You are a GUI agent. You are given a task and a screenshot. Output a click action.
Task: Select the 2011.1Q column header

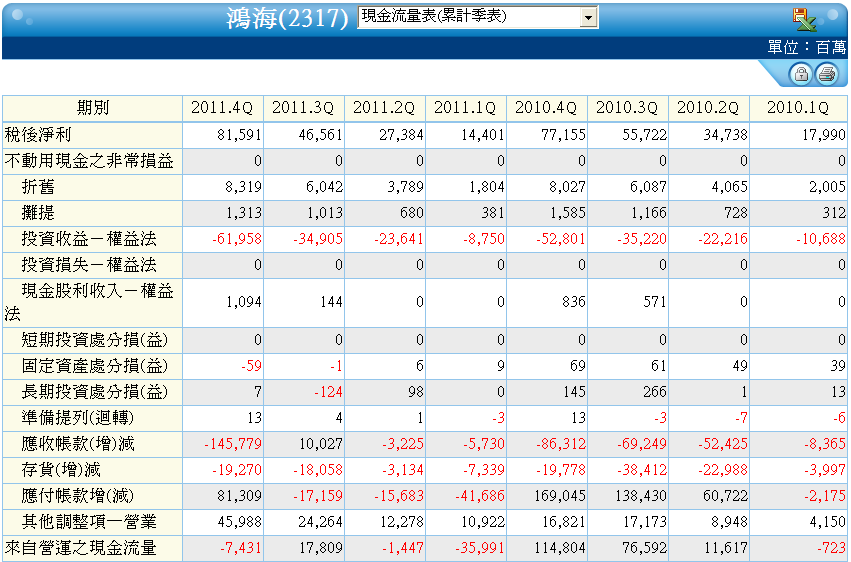(x=466, y=108)
